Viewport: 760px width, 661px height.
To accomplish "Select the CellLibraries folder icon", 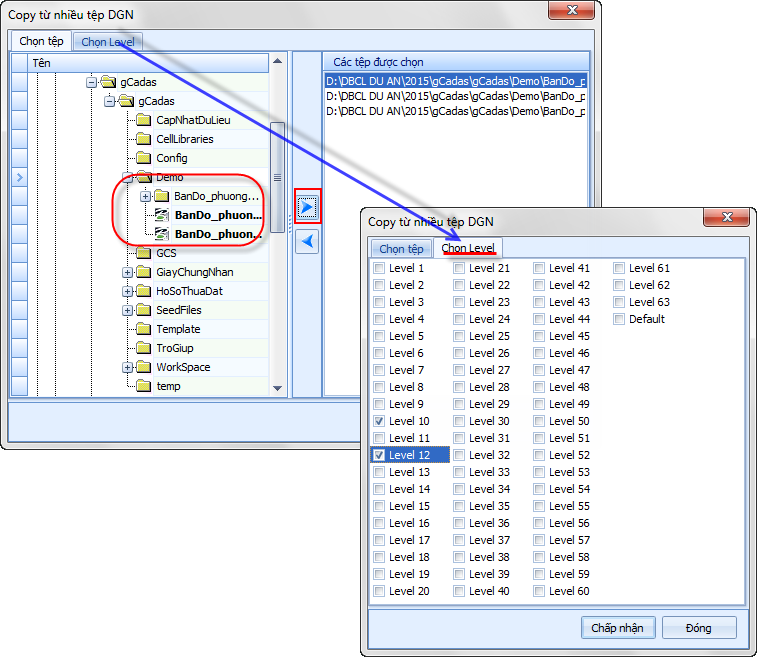I will [143, 139].
